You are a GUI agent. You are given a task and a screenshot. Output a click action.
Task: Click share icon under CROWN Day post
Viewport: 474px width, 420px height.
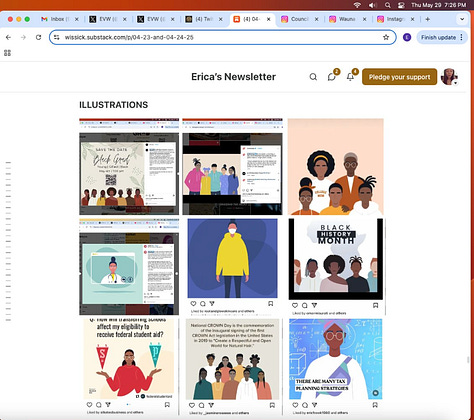211,405
